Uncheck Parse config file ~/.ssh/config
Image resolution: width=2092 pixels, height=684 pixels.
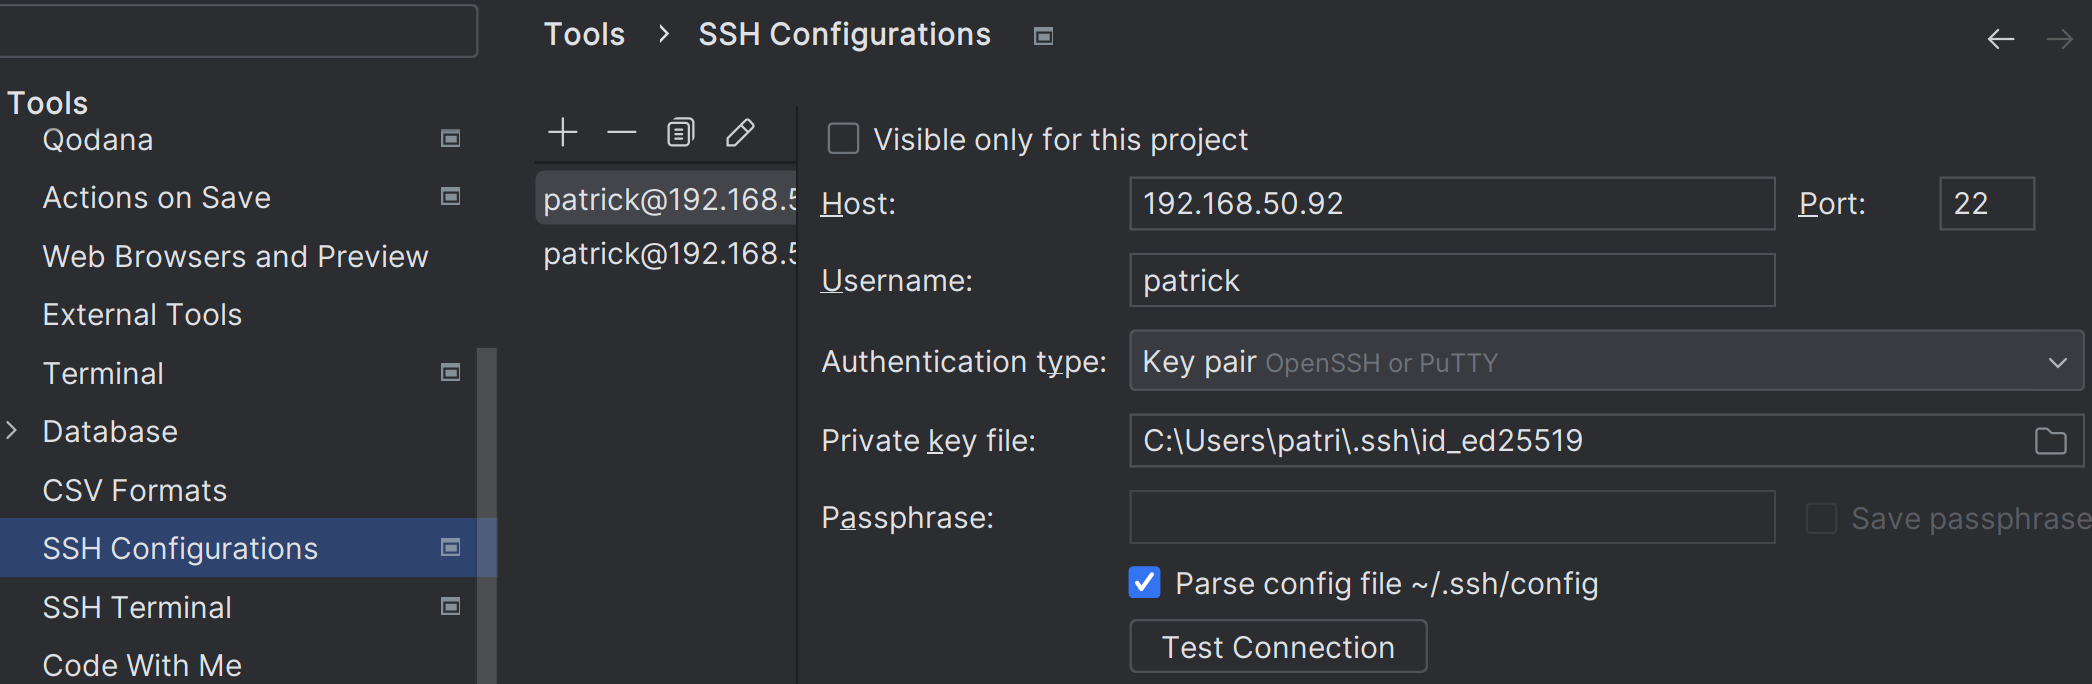(x=1145, y=583)
